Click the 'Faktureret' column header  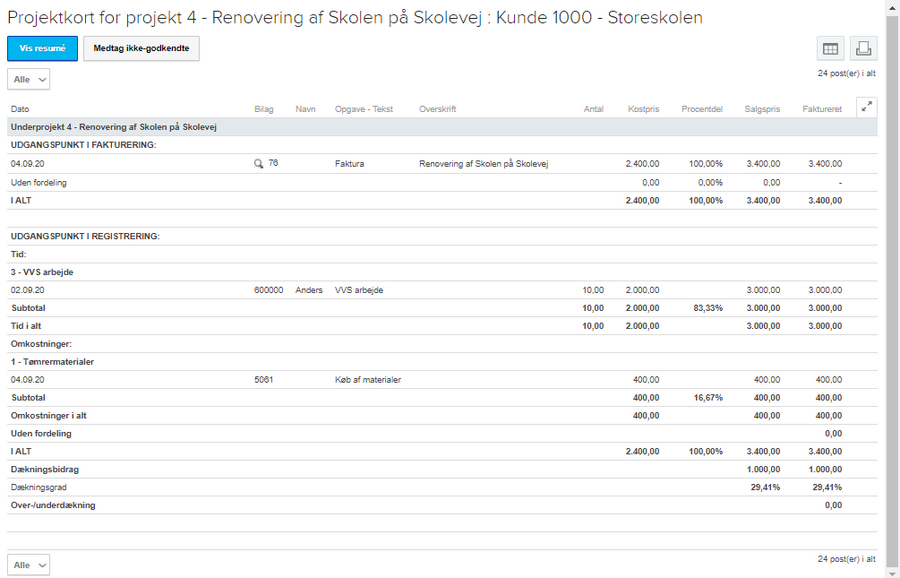tap(821, 109)
